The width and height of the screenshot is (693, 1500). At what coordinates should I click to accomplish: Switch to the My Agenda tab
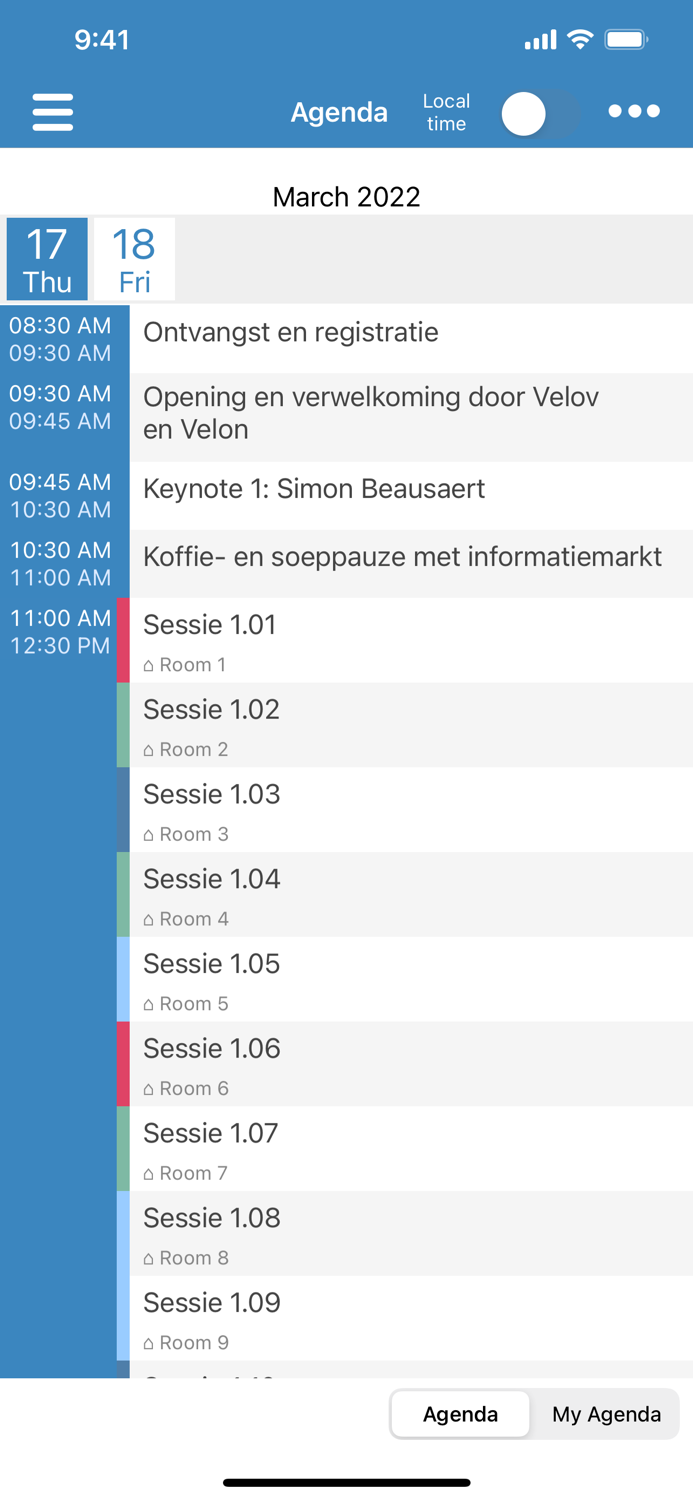pos(605,1414)
